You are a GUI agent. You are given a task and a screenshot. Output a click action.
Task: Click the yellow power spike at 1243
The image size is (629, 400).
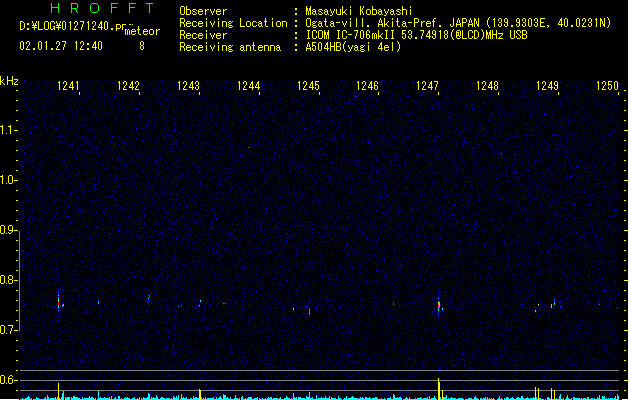pos(200,394)
